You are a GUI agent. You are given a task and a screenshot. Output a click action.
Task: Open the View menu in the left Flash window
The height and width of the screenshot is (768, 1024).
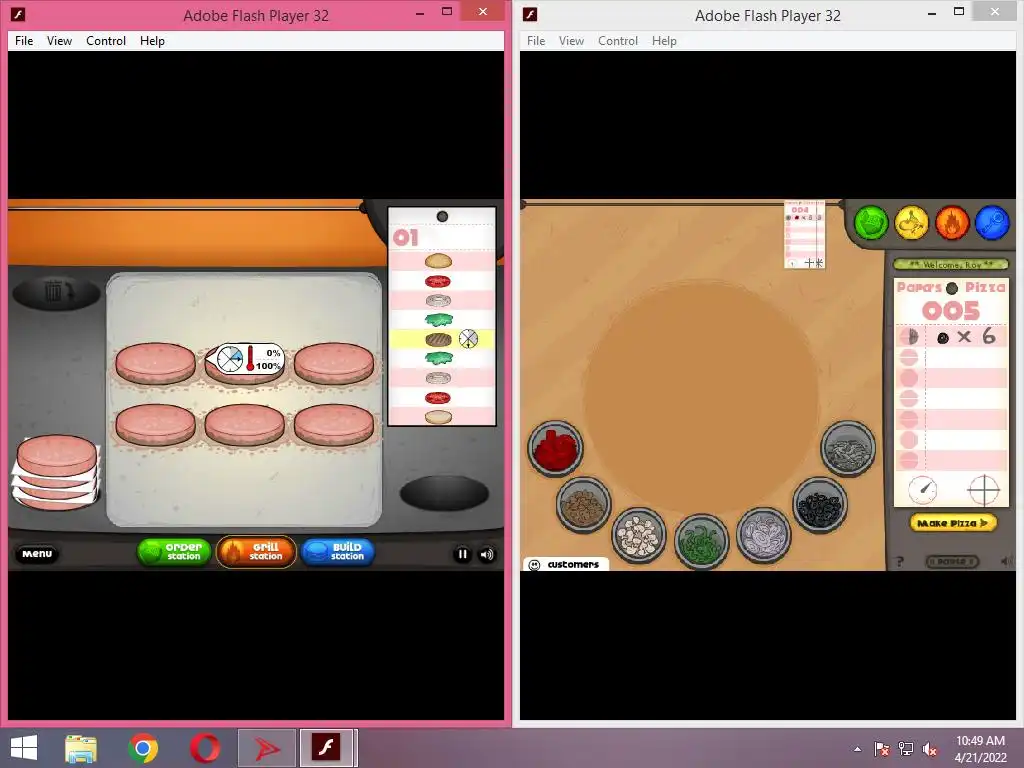pos(59,40)
